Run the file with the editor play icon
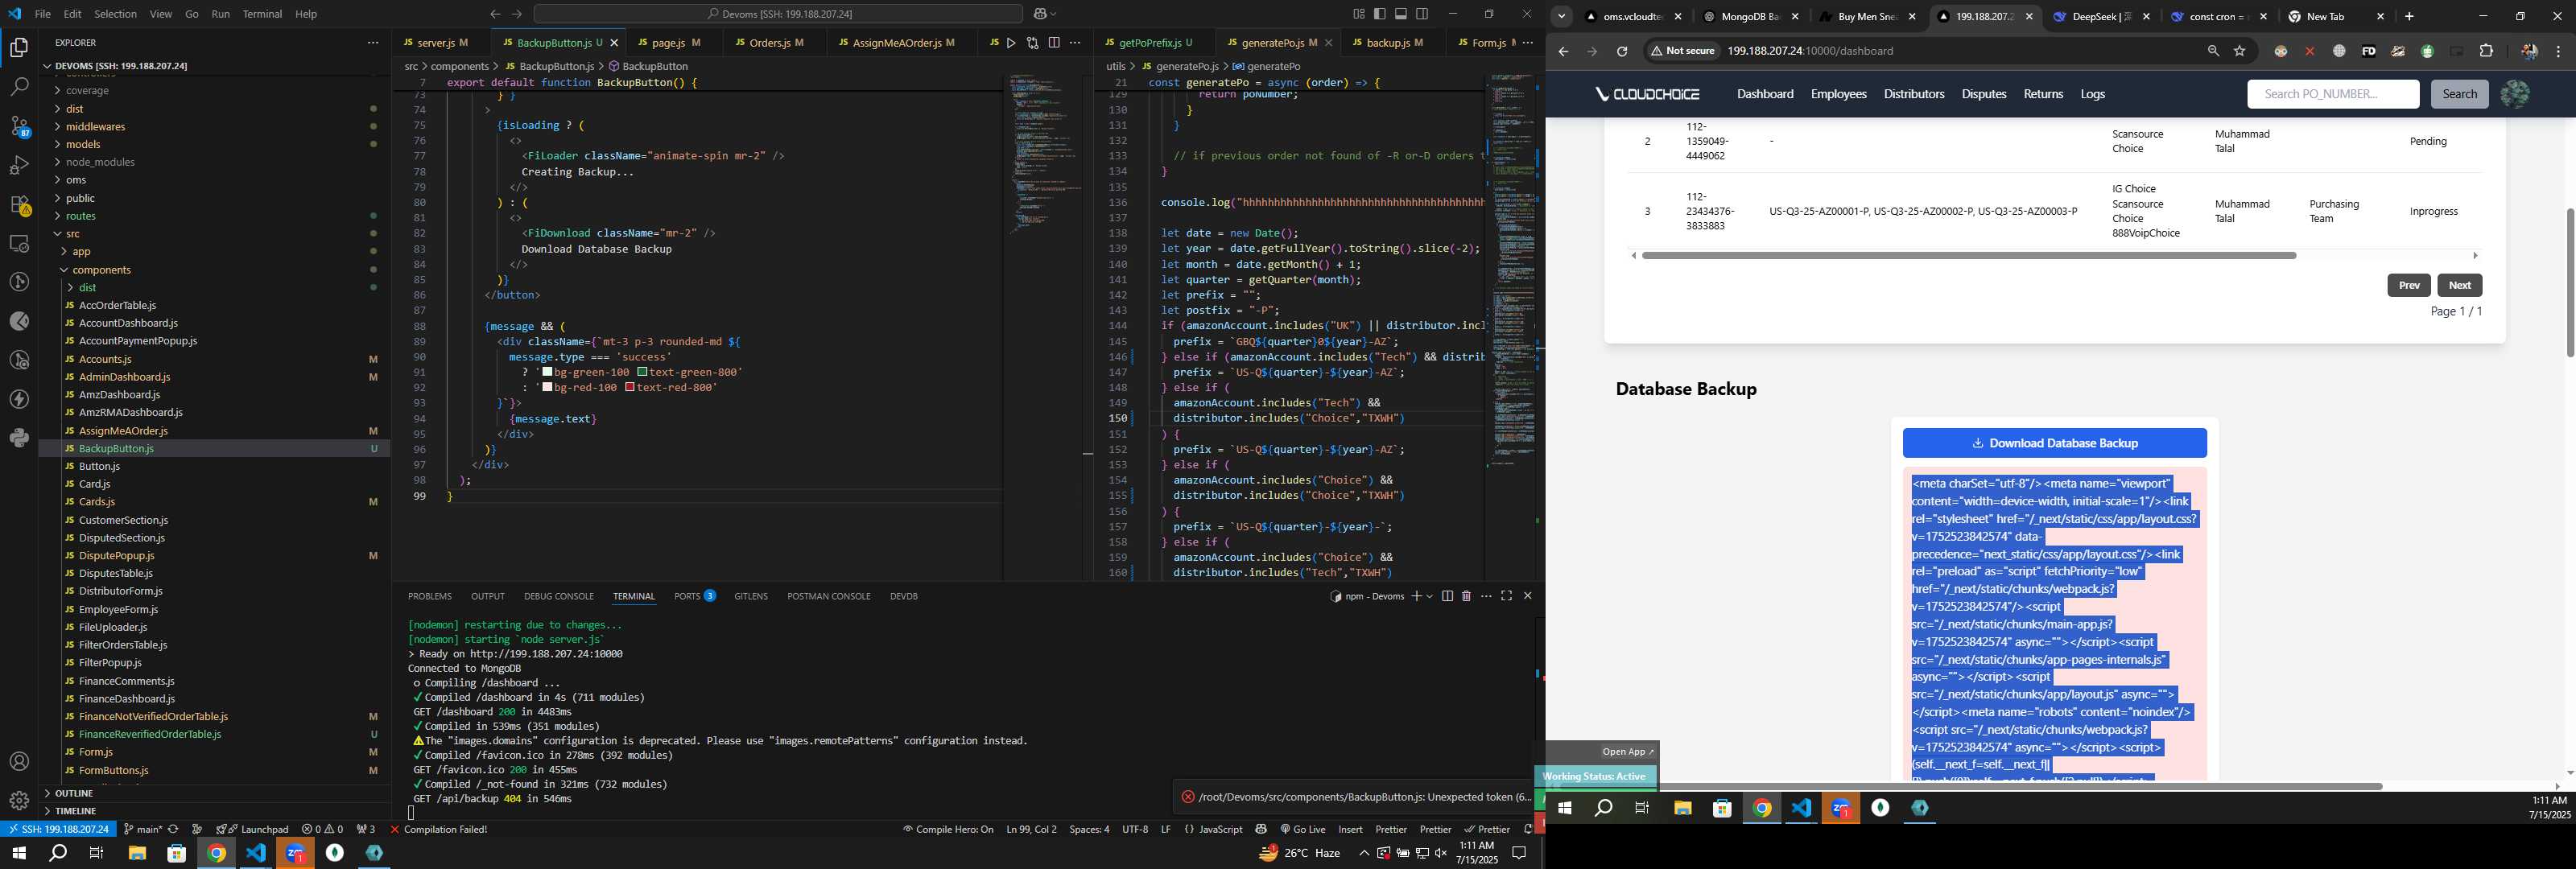The height and width of the screenshot is (869, 2576). click(x=1011, y=43)
